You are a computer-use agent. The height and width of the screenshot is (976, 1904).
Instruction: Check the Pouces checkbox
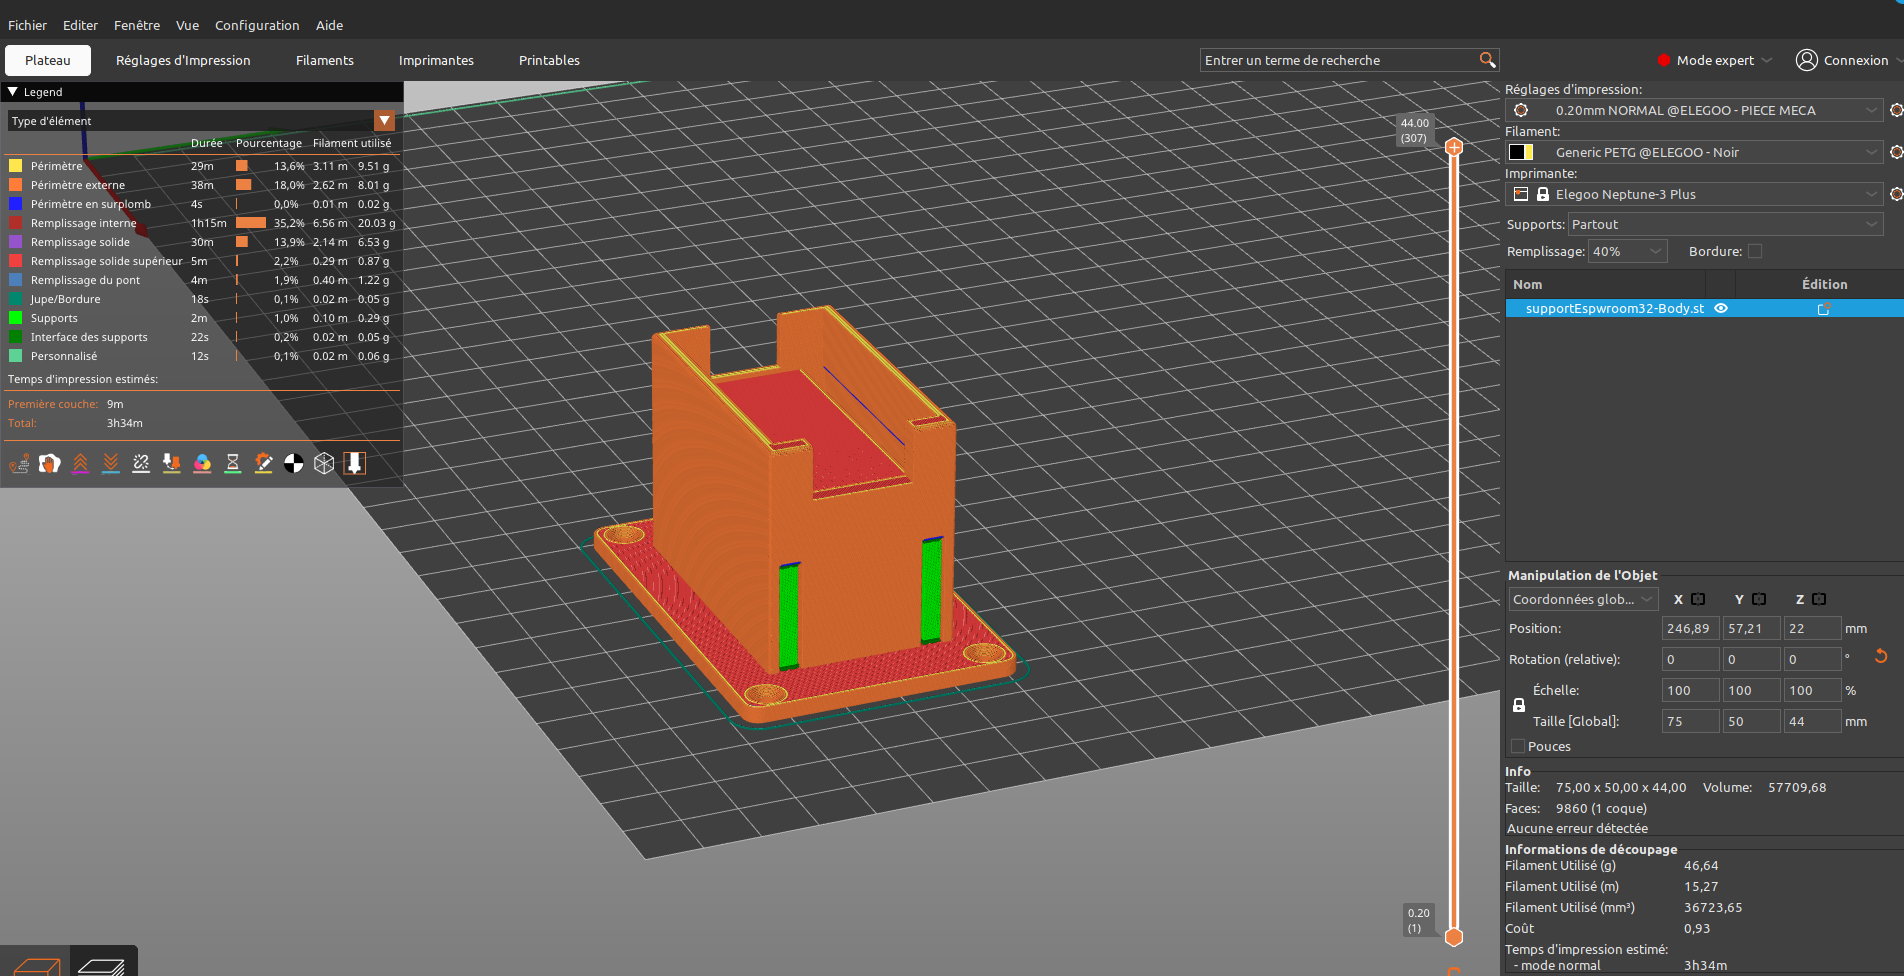1518,747
